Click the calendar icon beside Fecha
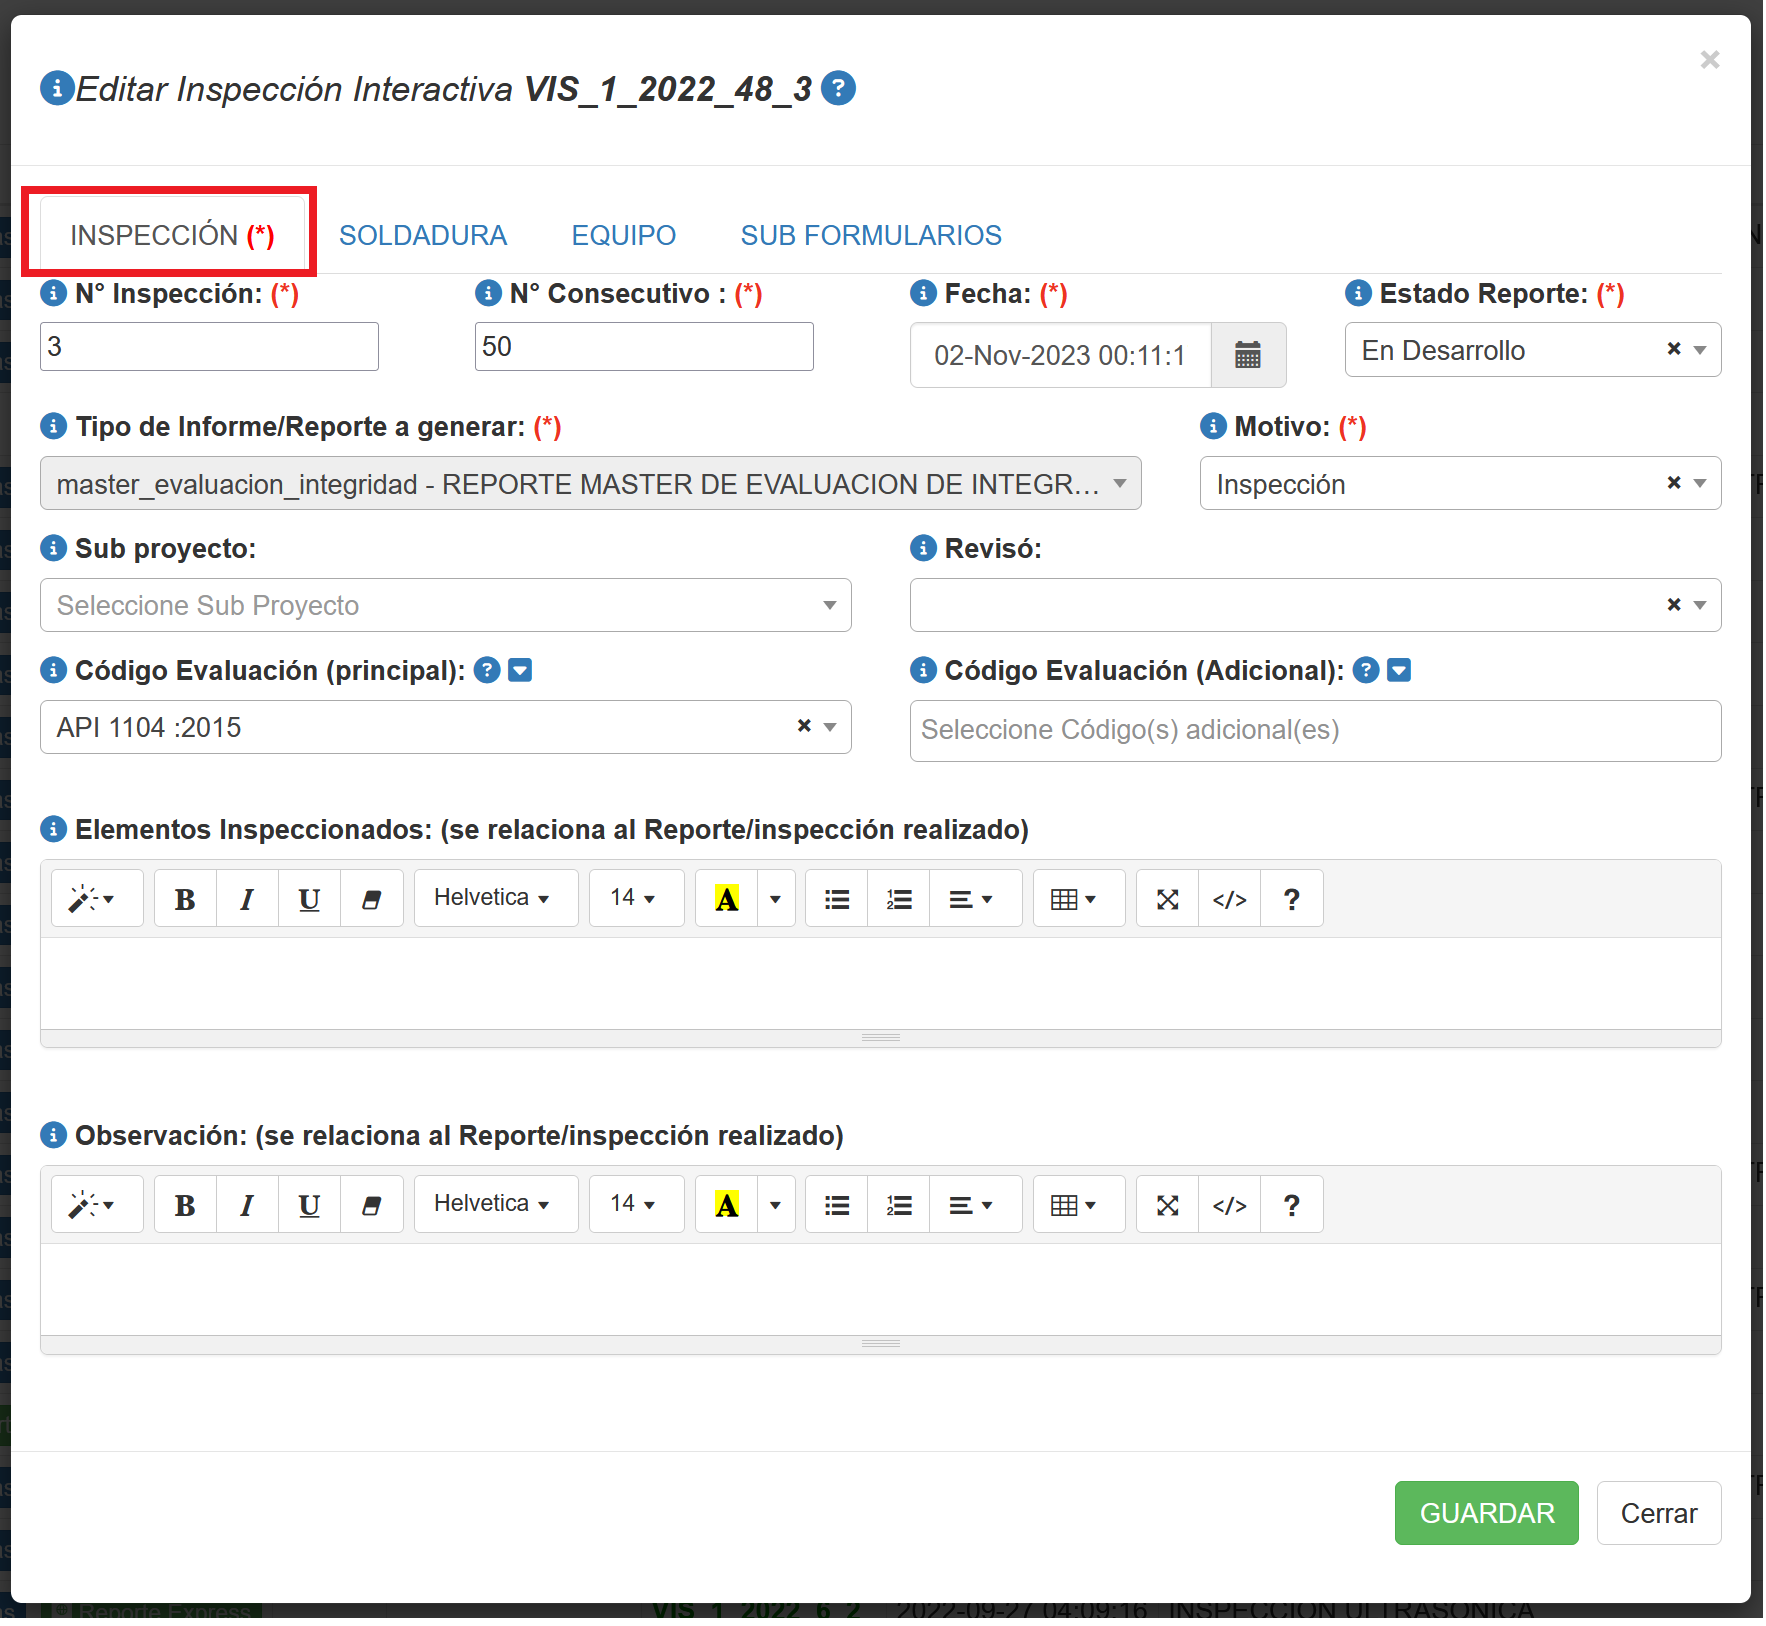This screenshot has width=1766, height=1626. (x=1247, y=355)
